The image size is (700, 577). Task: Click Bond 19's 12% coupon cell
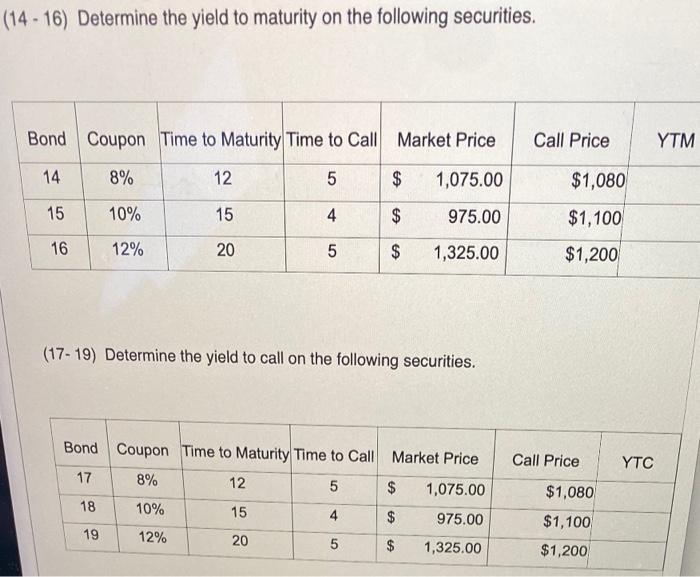click(x=150, y=538)
